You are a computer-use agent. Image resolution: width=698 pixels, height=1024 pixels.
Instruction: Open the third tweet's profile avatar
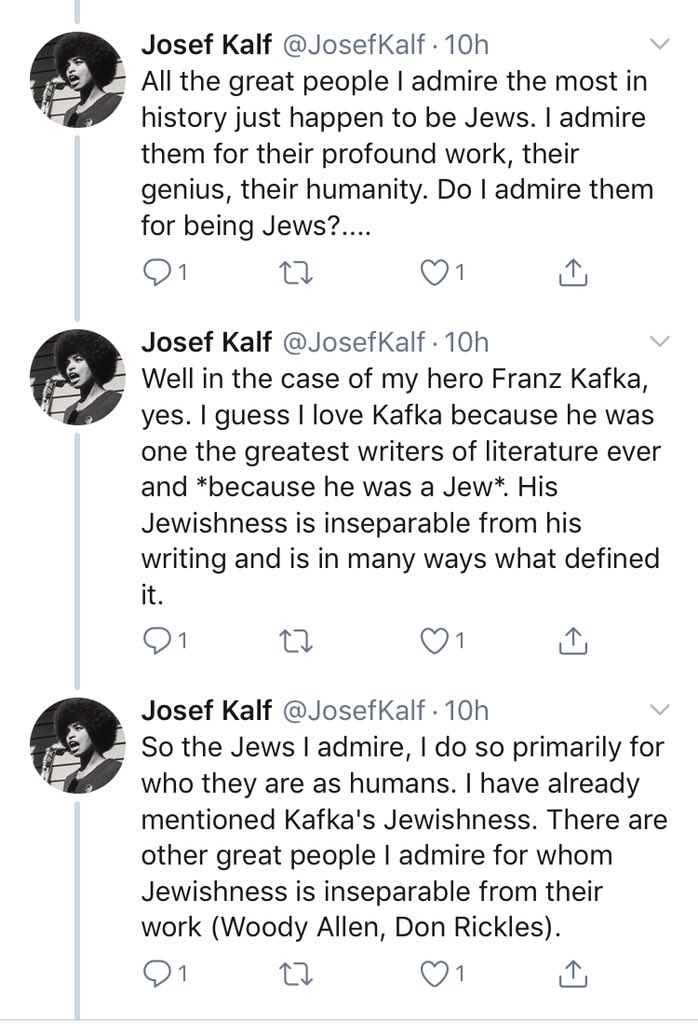[77, 746]
